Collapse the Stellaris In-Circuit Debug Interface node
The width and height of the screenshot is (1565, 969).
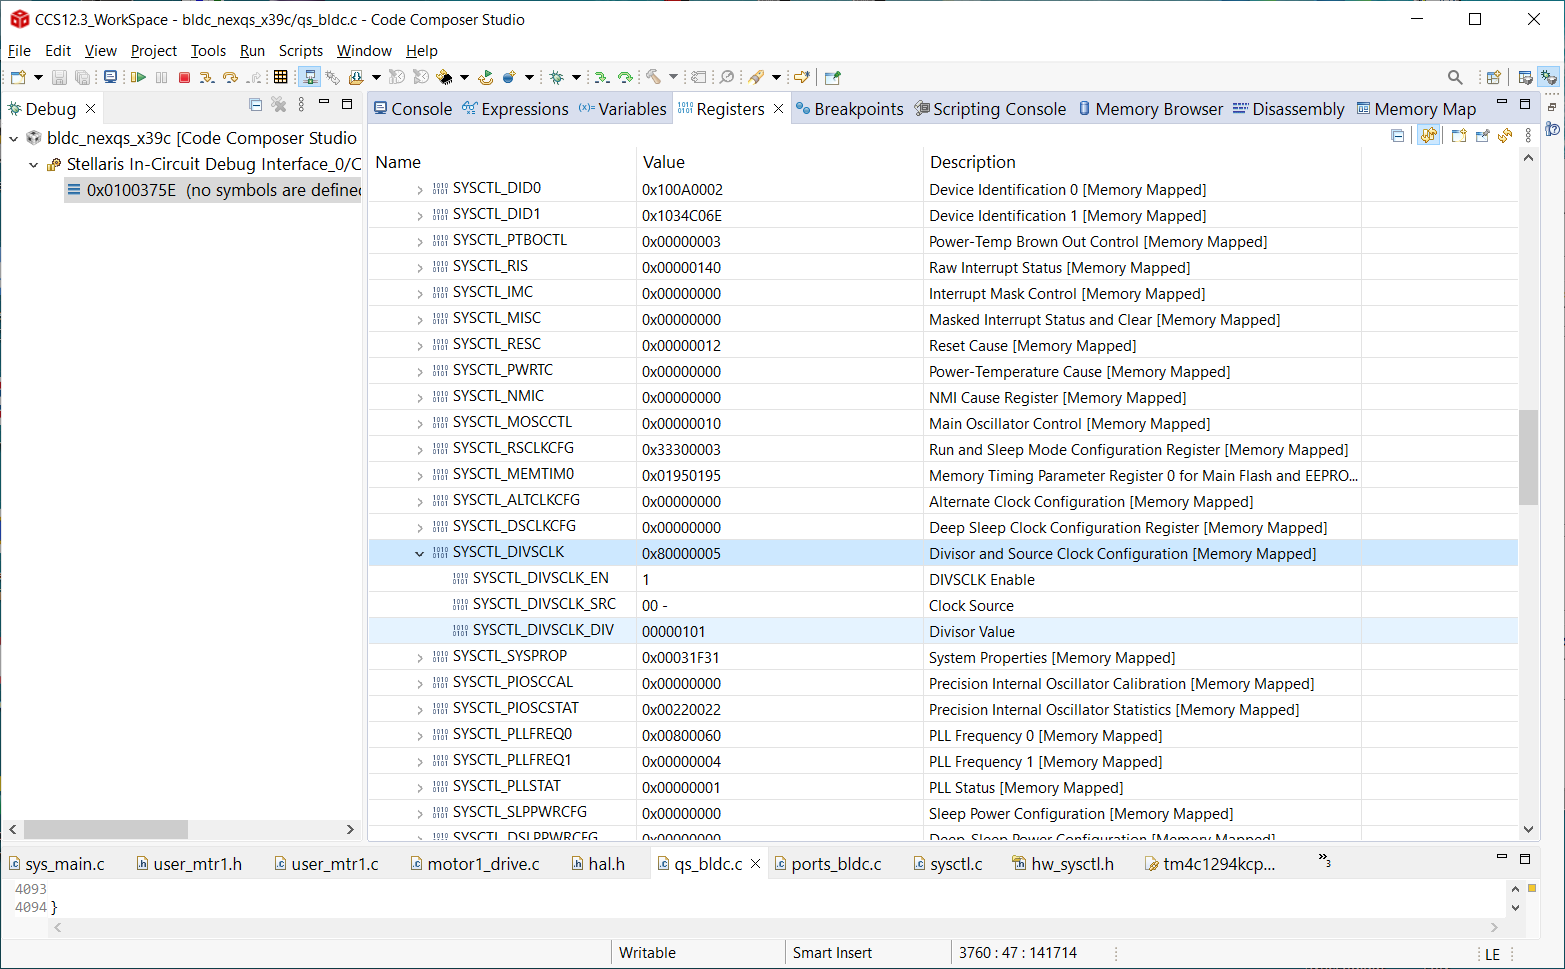pyautogui.click(x=33, y=165)
